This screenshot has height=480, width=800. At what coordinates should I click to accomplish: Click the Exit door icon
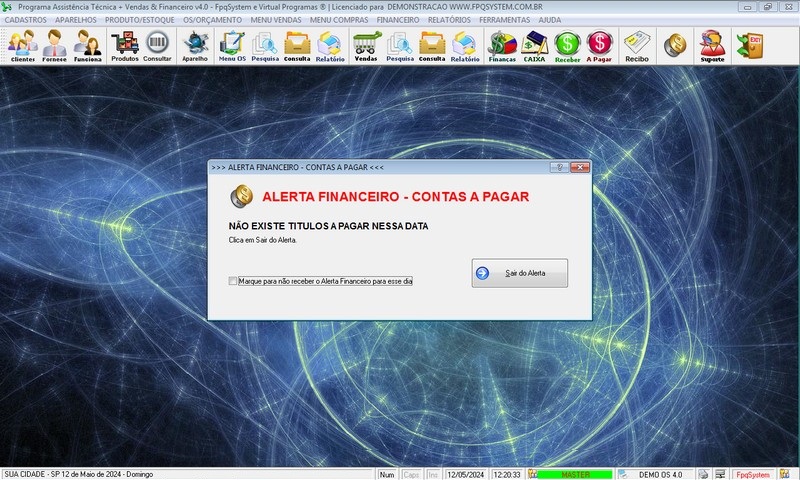click(x=749, y=45)
